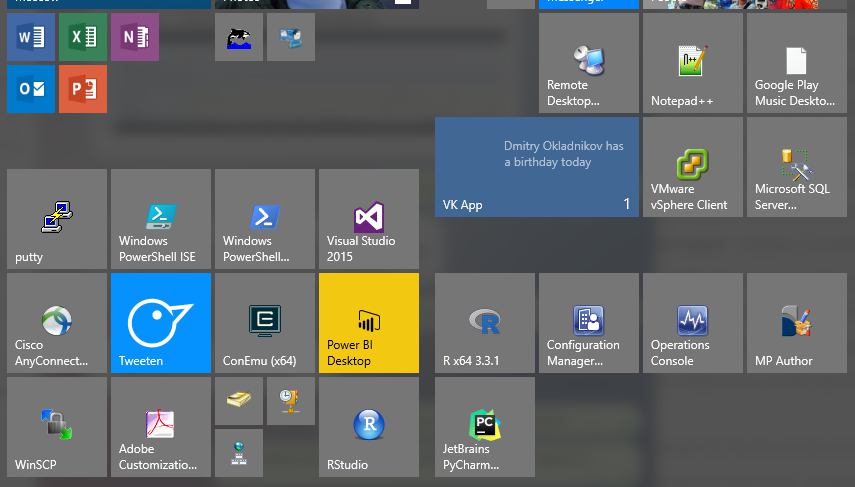The width and height of the screenshot is (855, 487).
Task: Open the purple OneNote tile
Action: (x=135, y=37)
